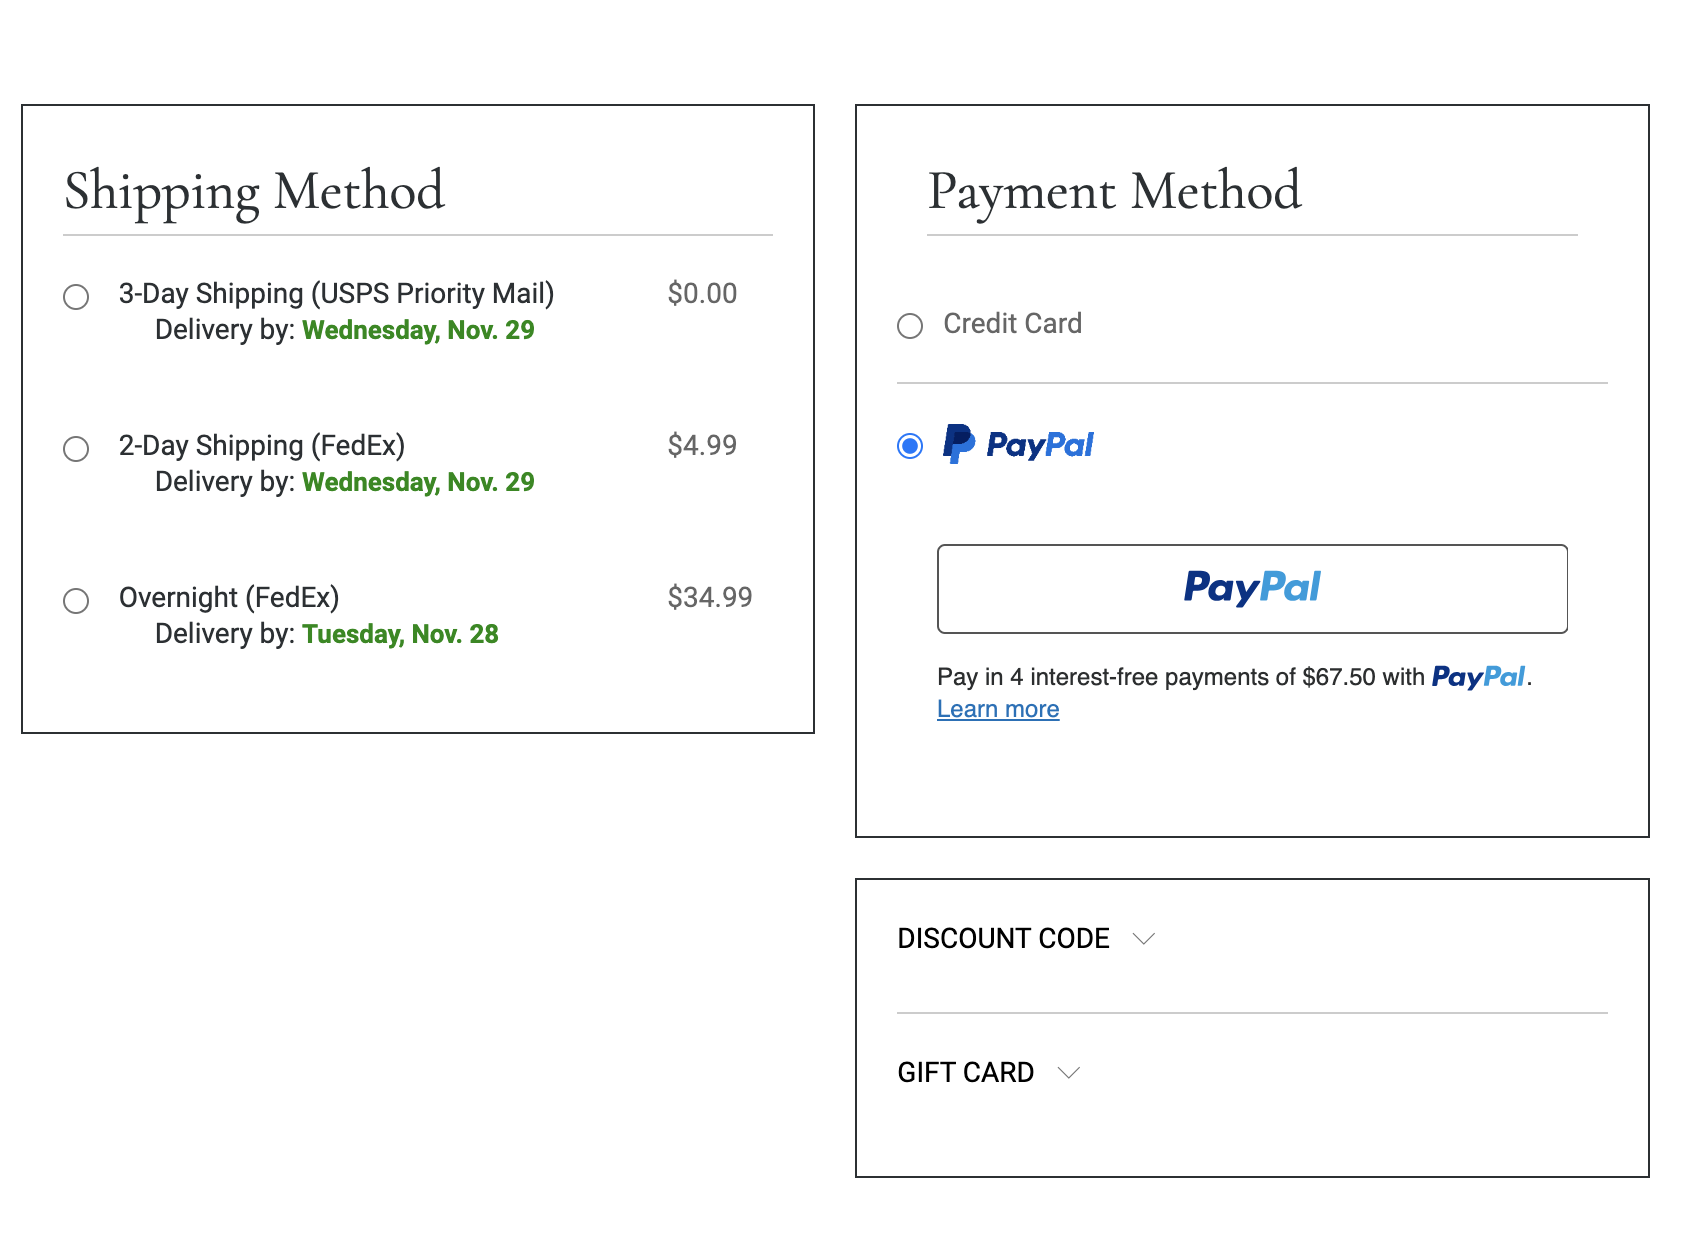Expand the Discount Code chevron
The image size is (1682, 1238).
pyautogui.click(x=1144, y=938)
